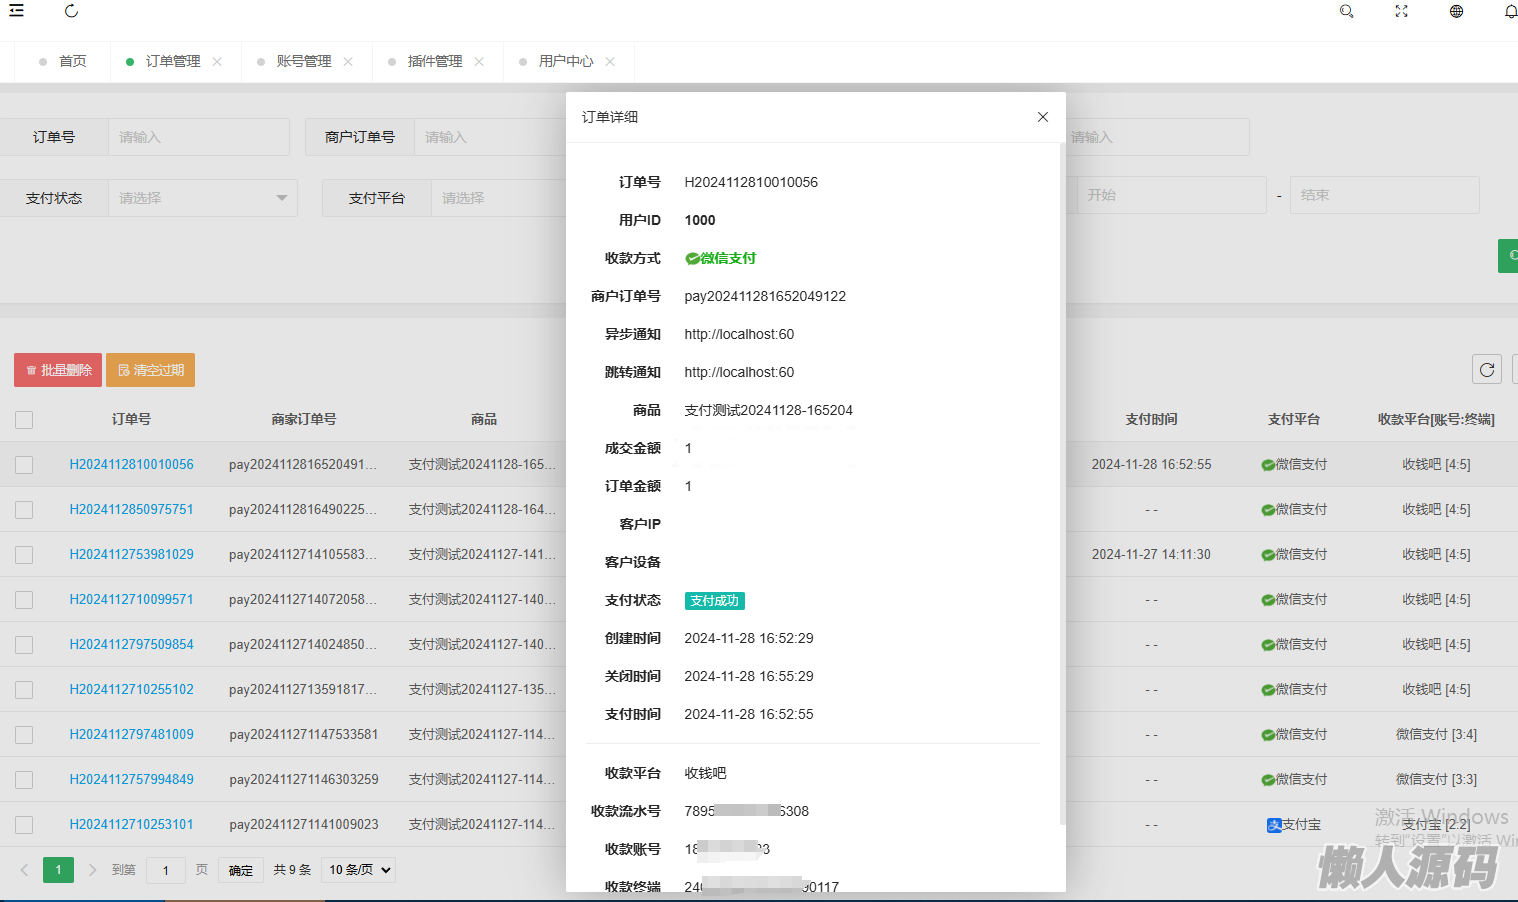Open order link H2024112850975751

pos(131,509)
